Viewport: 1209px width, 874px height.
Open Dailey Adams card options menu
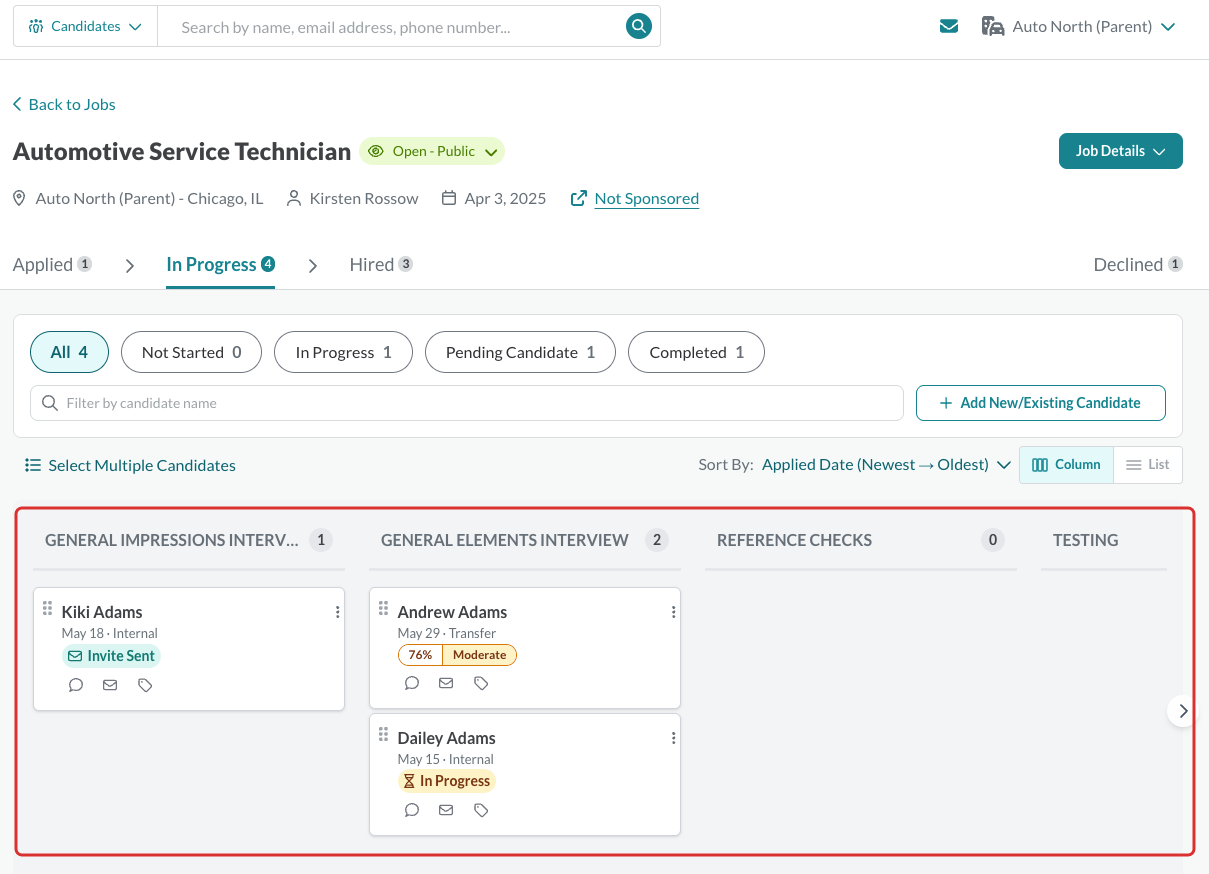click(673, 738)
